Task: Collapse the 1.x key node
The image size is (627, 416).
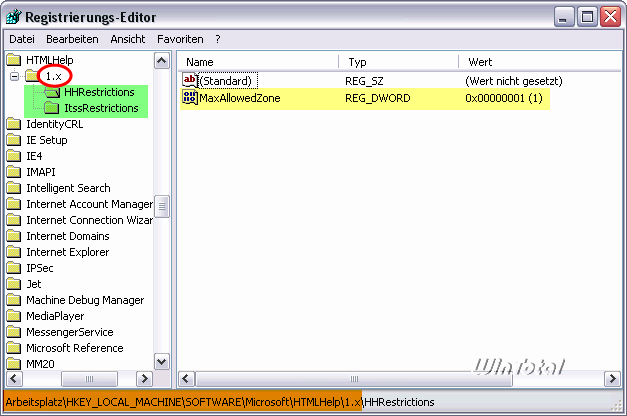Action: [14, 76]
